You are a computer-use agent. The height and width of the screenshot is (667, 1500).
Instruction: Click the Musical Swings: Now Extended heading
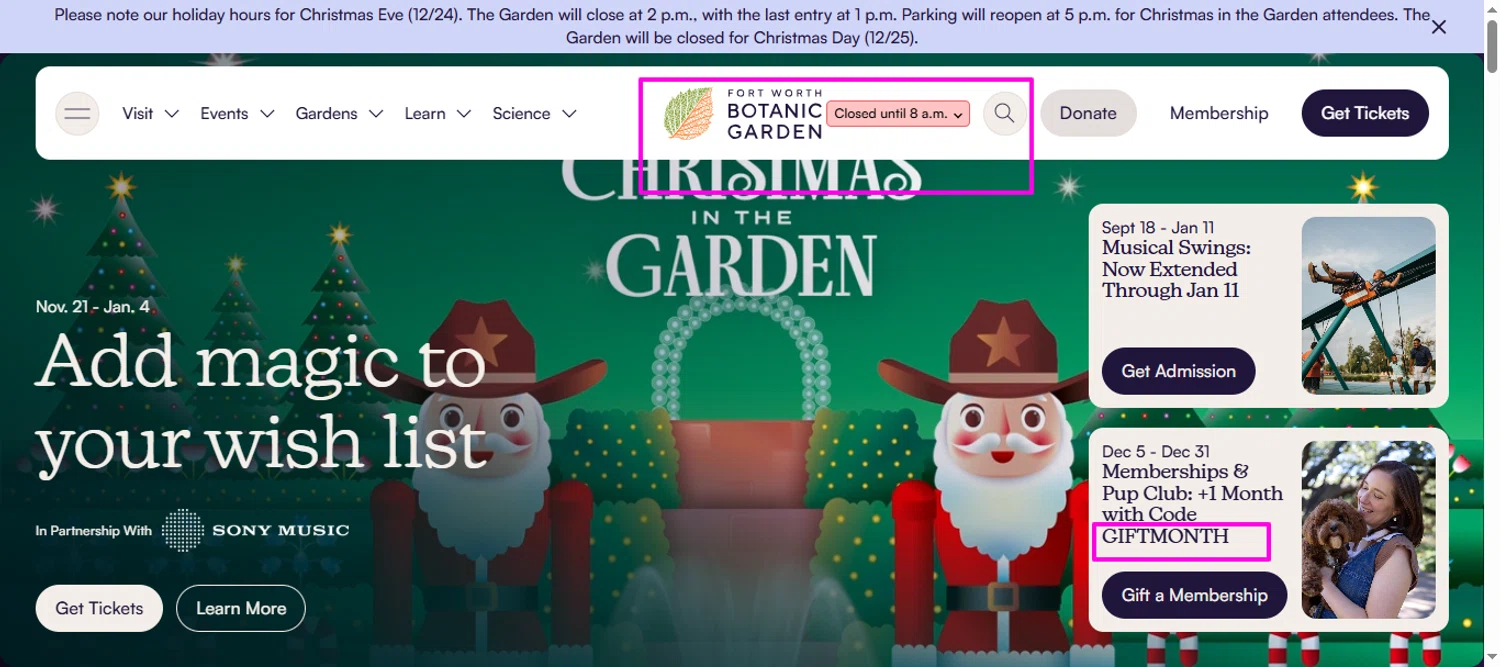tap(1176, 269)
